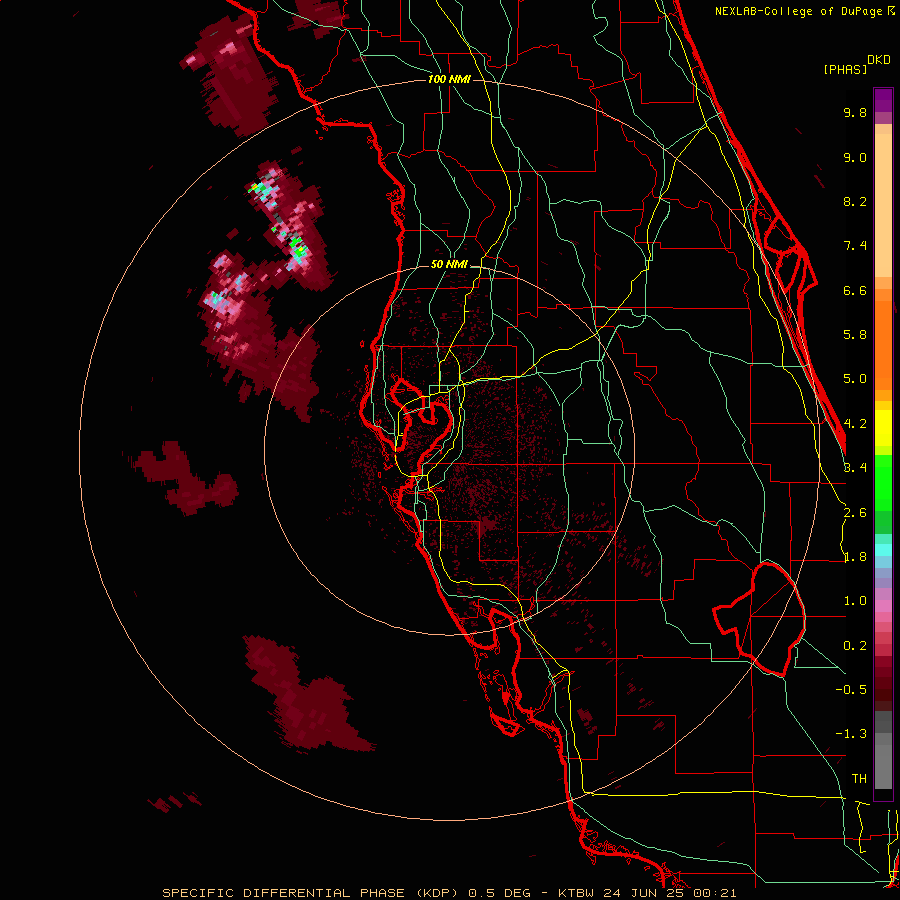Pick the yellow band beside 4.2
The image size is (900, 900).
pyautogui.click(x=883, y=428)
